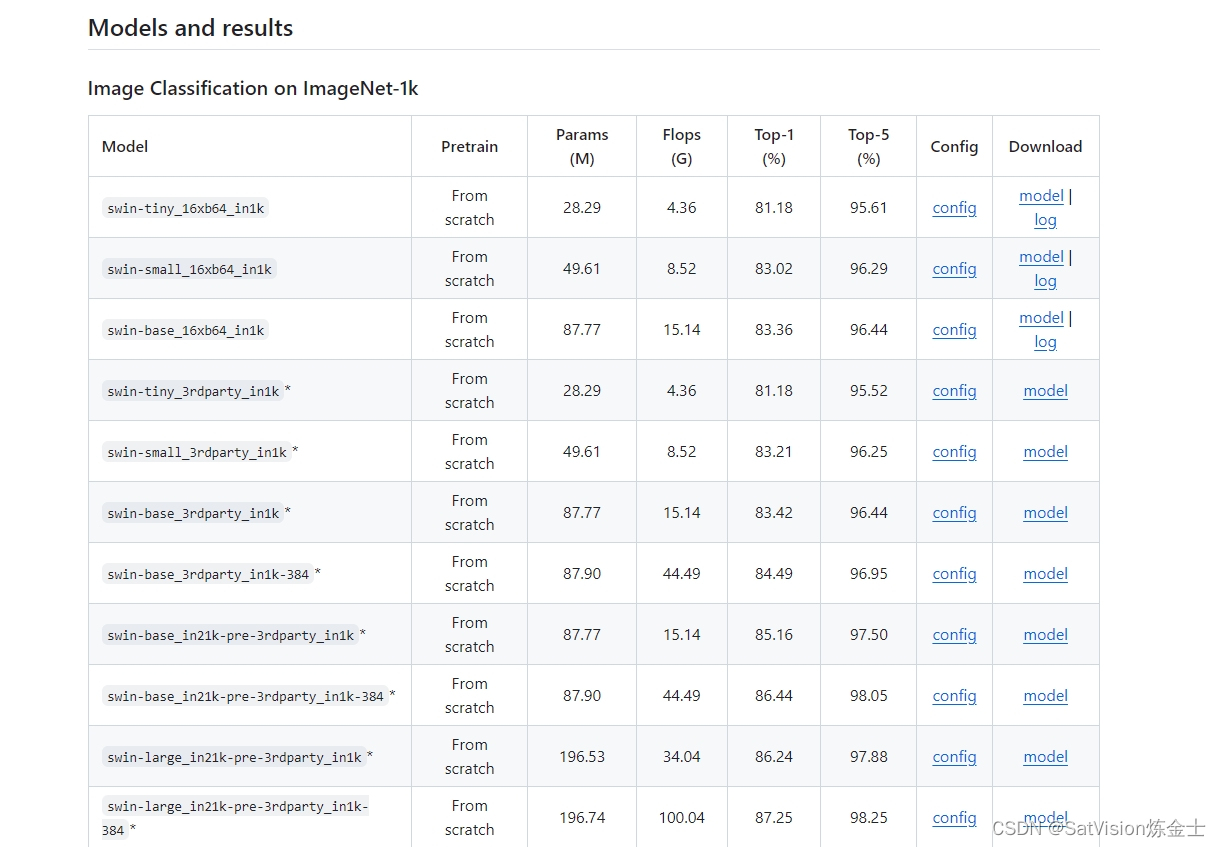Click the Flops (G) column header
This screenshot has width=1221, height=847.
click(682, 146)
